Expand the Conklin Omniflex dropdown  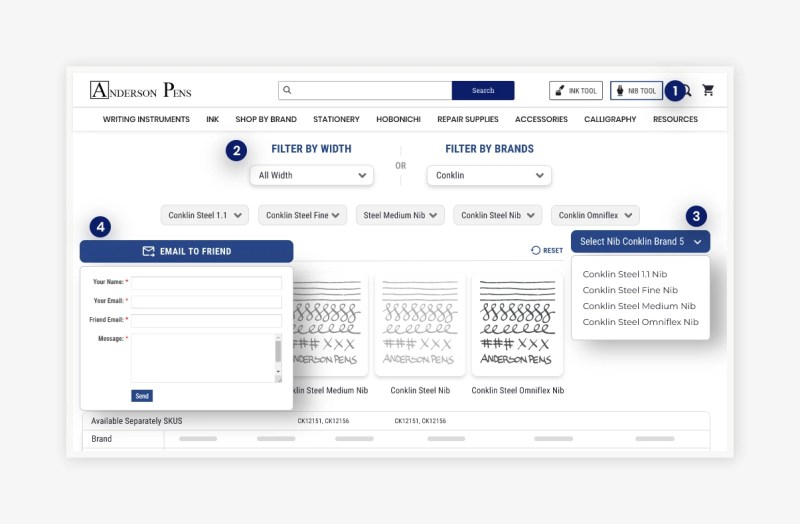click(x=595, y=215)
